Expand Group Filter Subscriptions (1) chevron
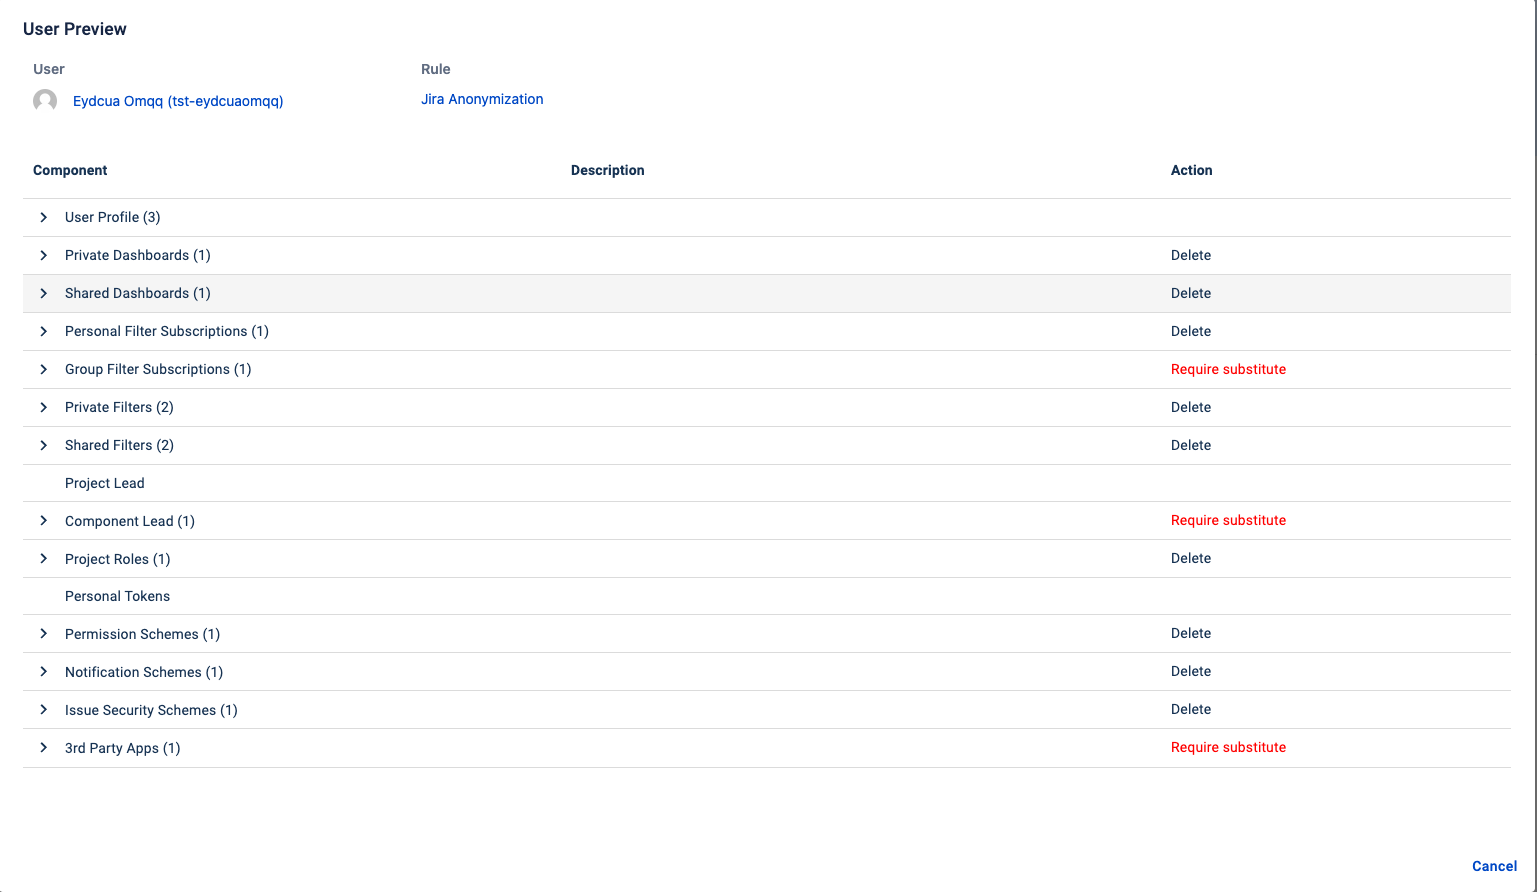This screenshot has height=892, width=1537. click(44, 369)
